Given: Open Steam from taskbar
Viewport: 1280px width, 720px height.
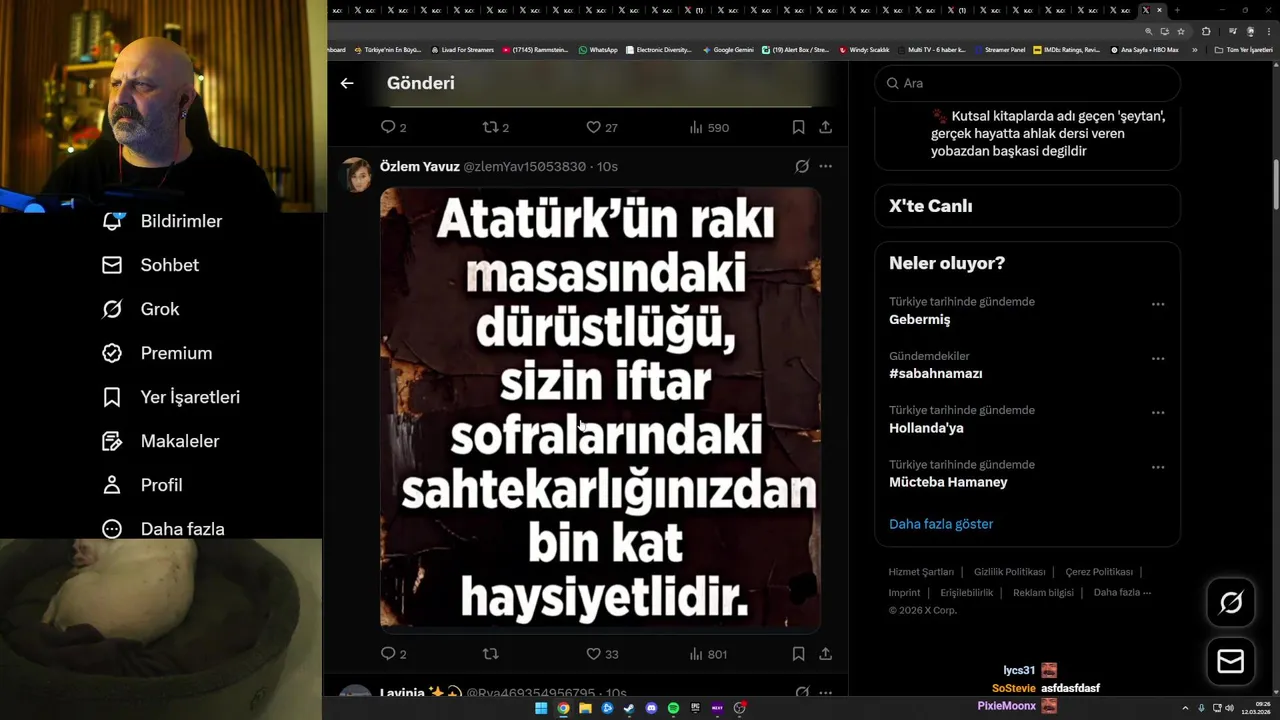Looking at the screenshot, I should [x=629, y=708].
